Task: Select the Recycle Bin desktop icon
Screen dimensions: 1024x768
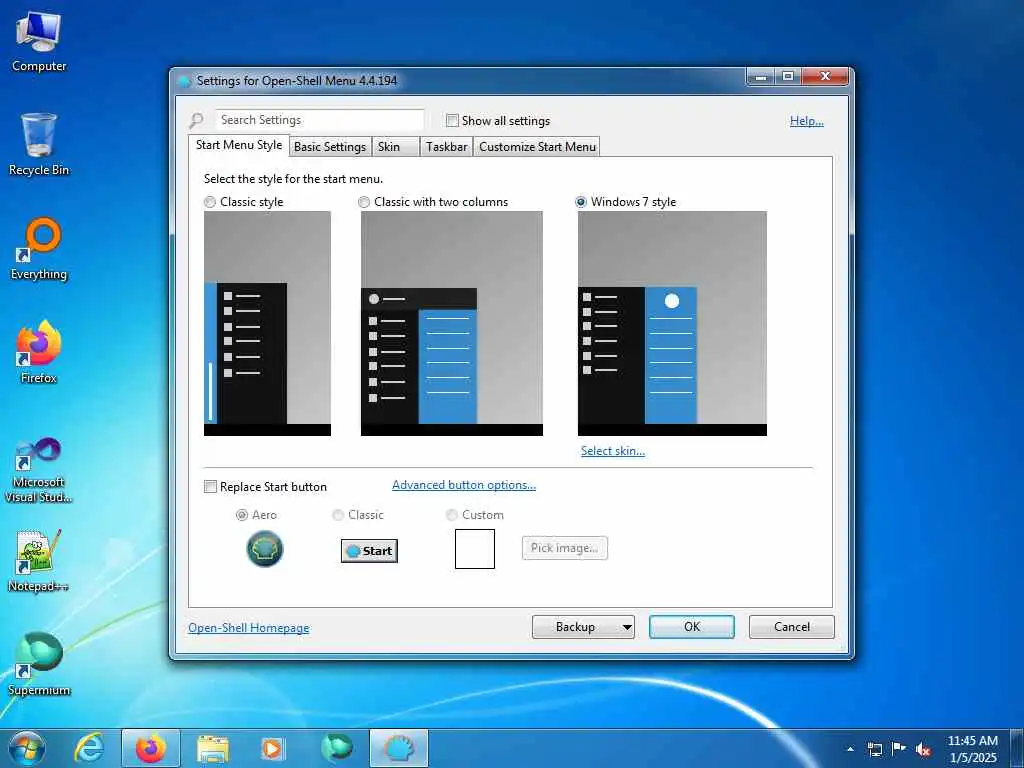Action: coord(39,145)
